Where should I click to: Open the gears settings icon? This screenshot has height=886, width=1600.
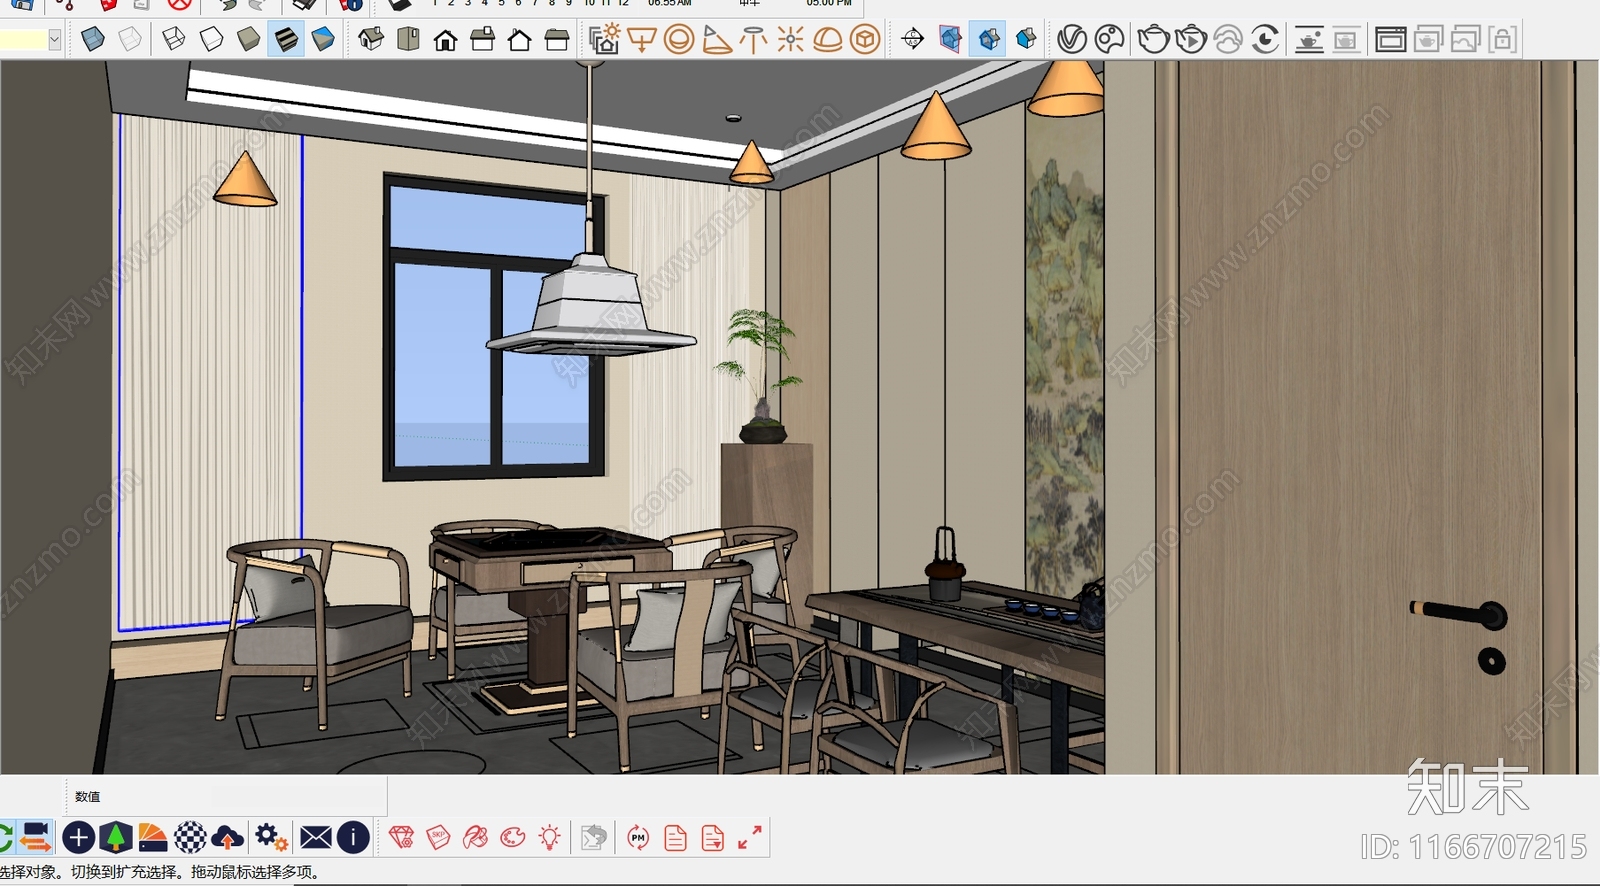click(x=271, y=837)
